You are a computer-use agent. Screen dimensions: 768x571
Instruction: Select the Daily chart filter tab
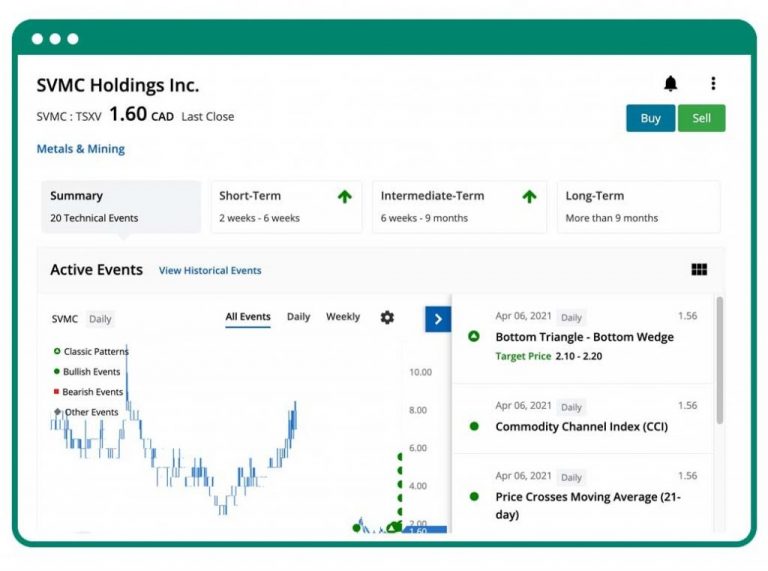point(299,317)
